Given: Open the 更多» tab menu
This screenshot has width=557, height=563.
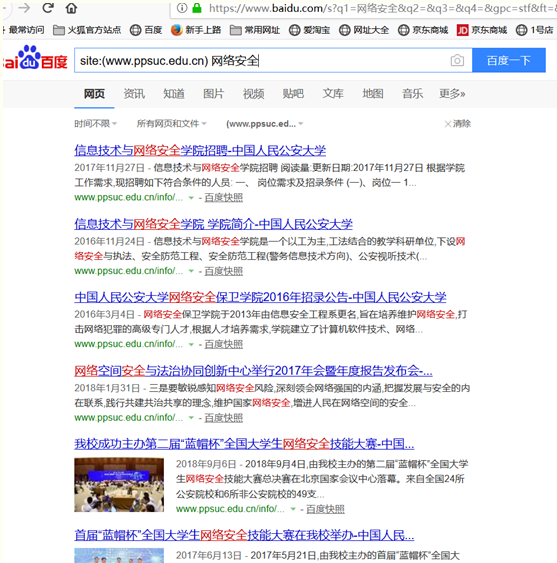Looking at the screenshot, I should pyautogui.click(x=452, y=94).
